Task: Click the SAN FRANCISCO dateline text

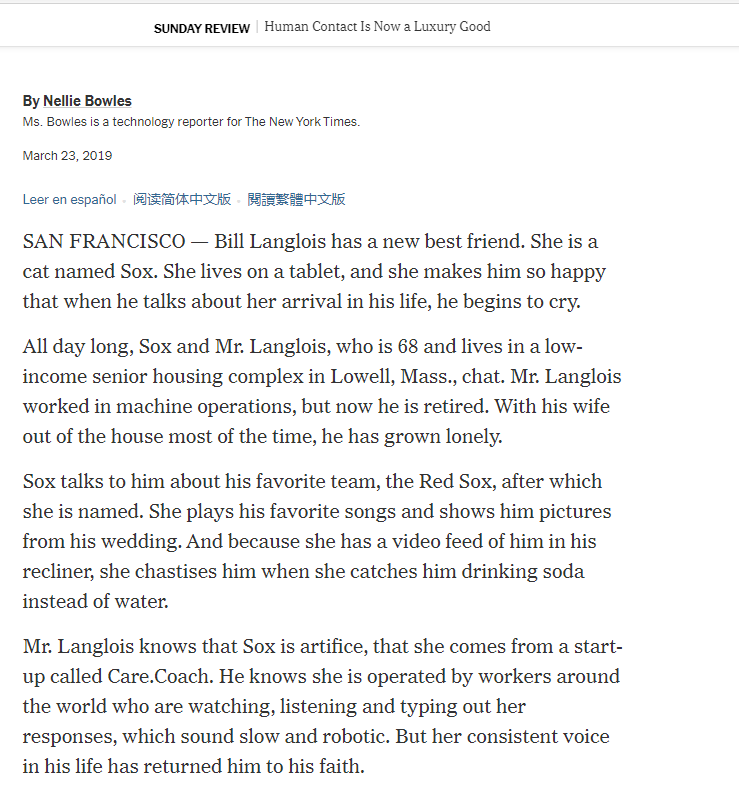Action: click(104, 241)
